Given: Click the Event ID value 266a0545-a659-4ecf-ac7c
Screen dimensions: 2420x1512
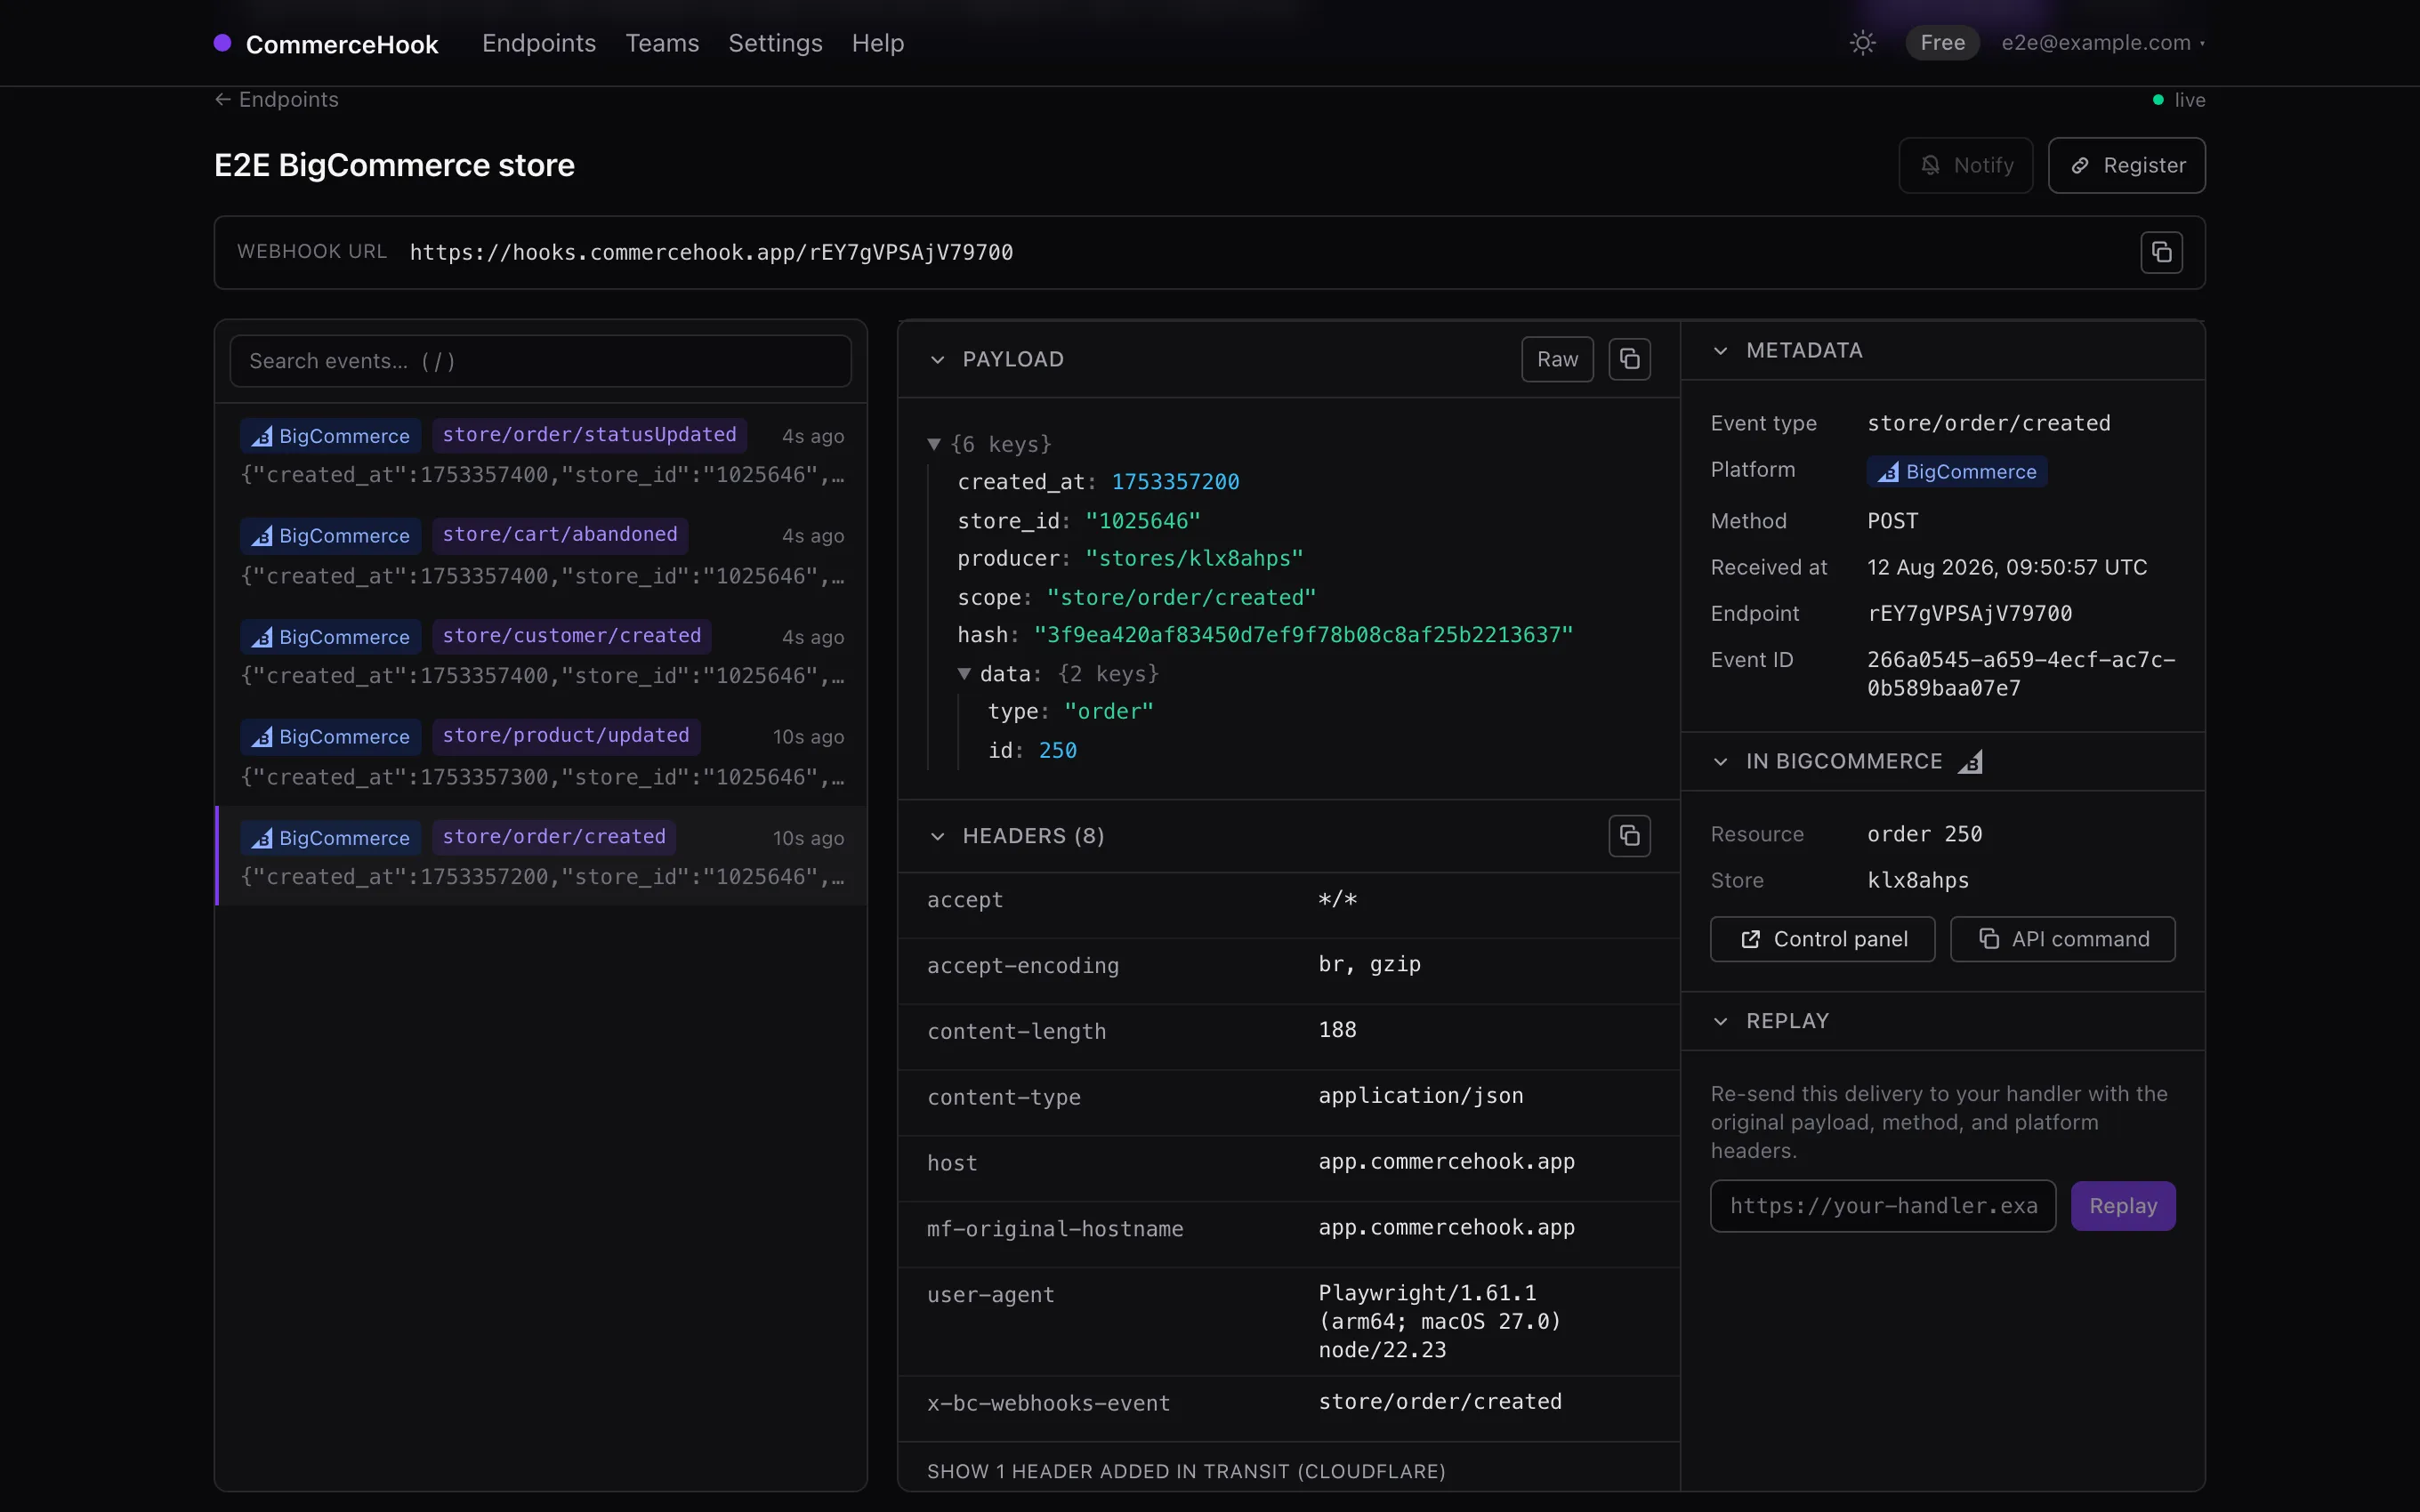Looking at the screenshot, I should 2020,674.
